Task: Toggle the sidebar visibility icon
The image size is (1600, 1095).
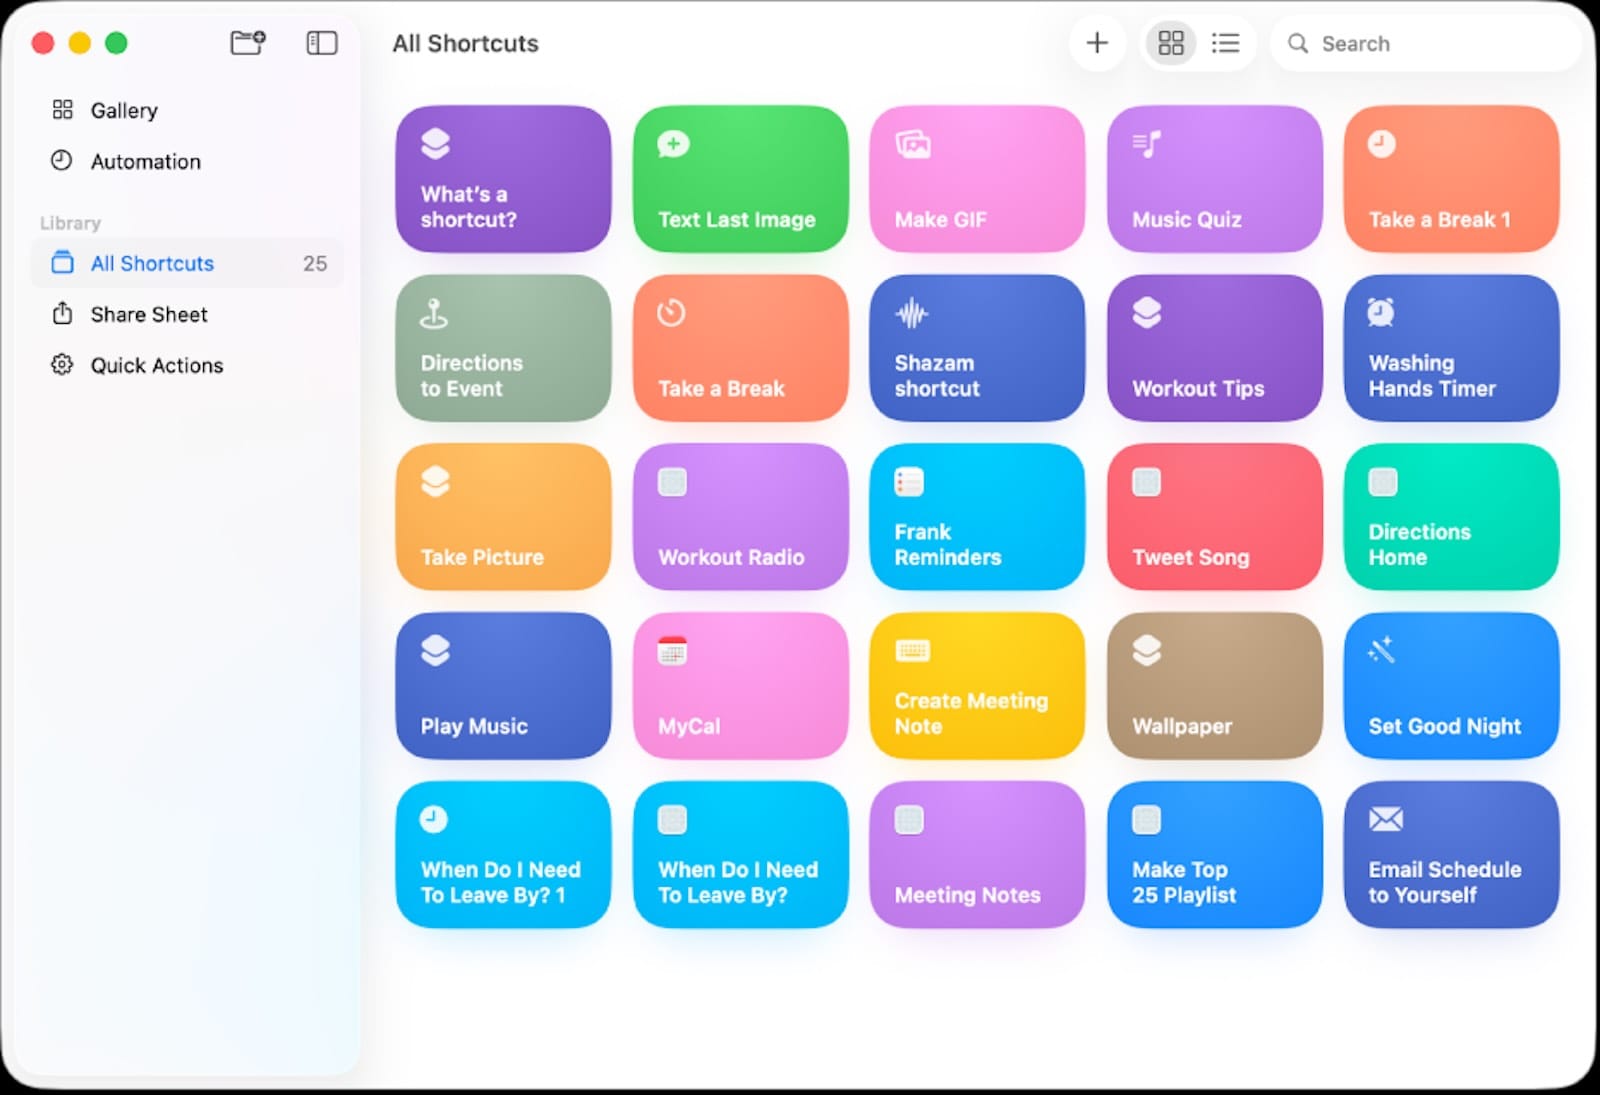Action: [321, 43]
